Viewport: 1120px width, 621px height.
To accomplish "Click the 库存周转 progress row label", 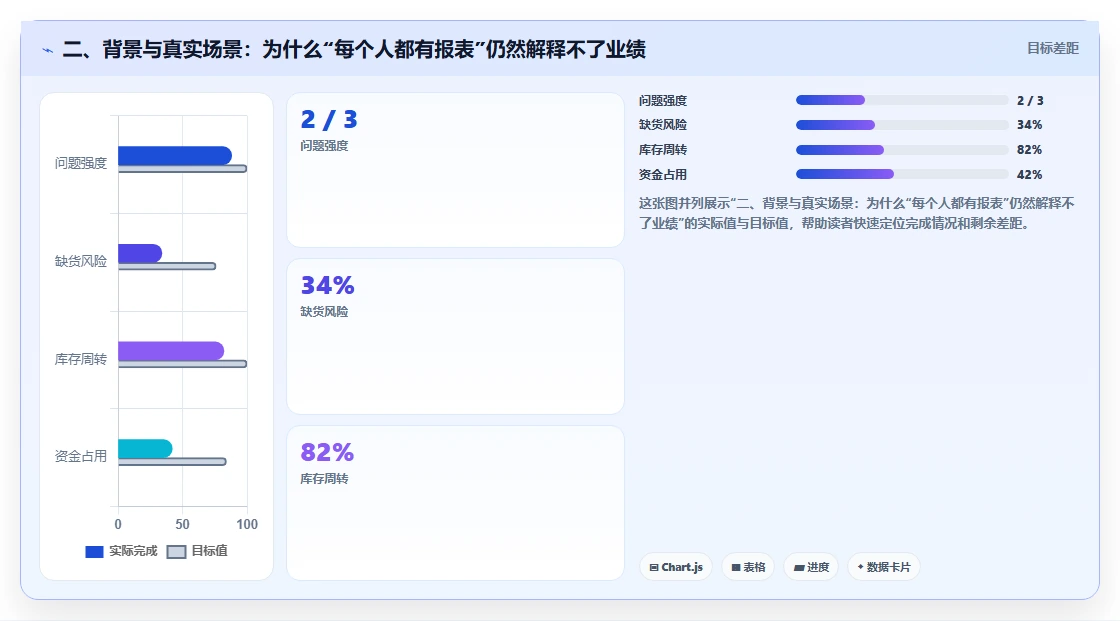I will pos(663,150).
